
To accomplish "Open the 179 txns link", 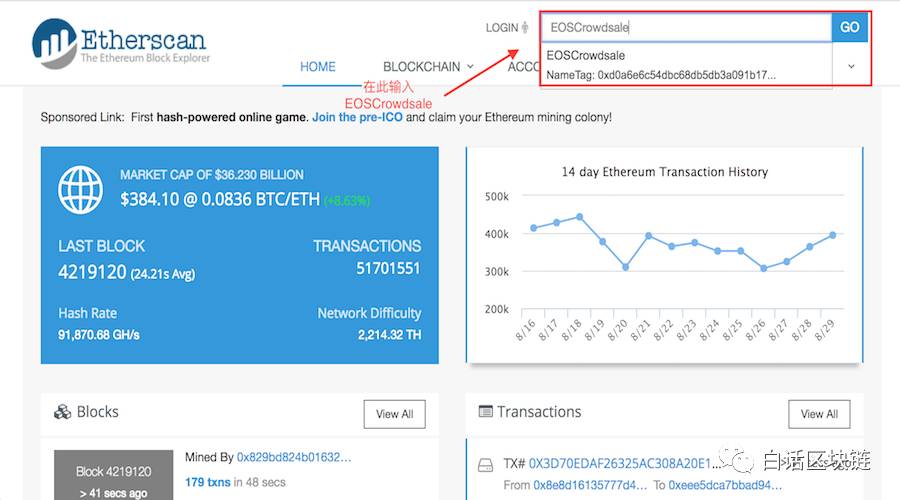I will click(x=207, y=482).
